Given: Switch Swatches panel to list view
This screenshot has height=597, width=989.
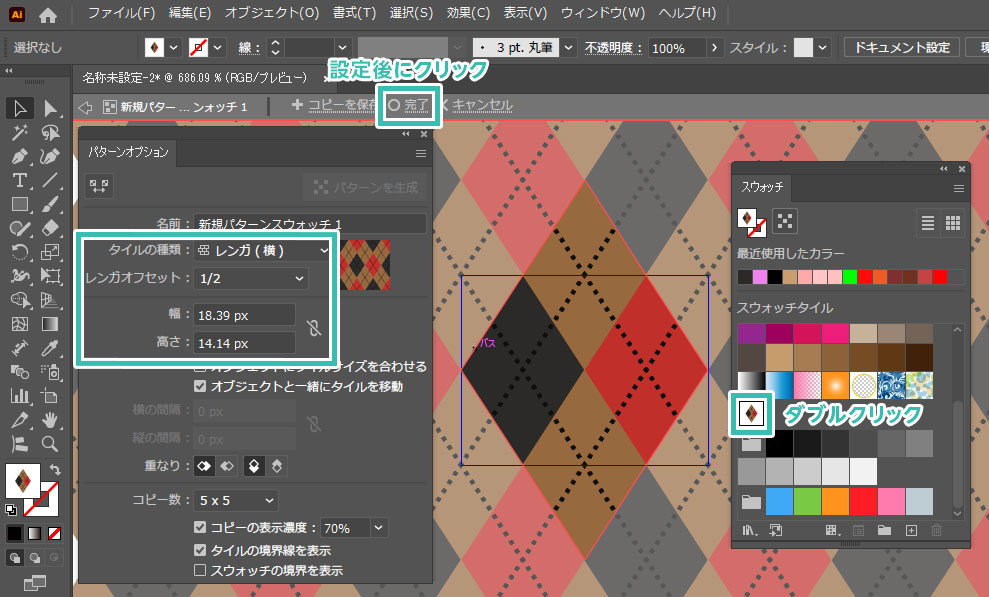Looking at the screenshot, I should click(927, 222).
